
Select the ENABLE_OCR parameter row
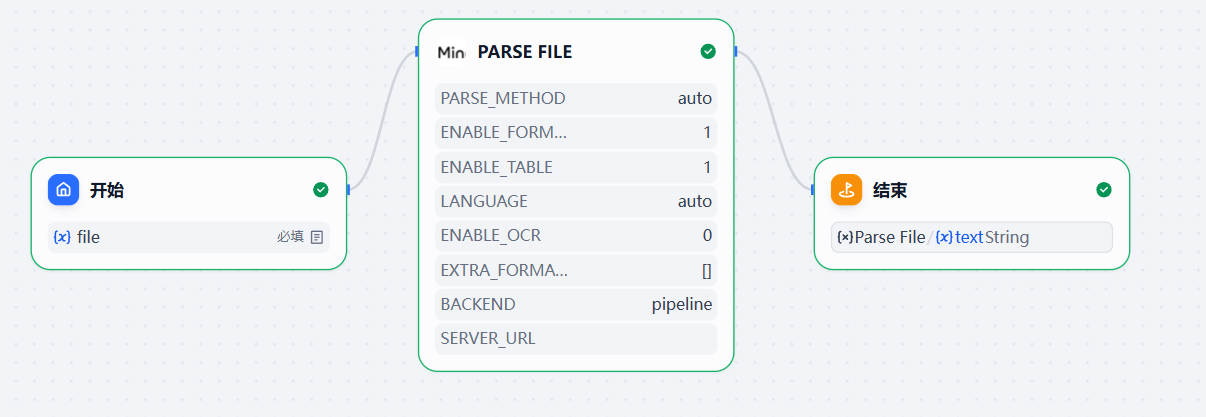(x=576, y=235)
